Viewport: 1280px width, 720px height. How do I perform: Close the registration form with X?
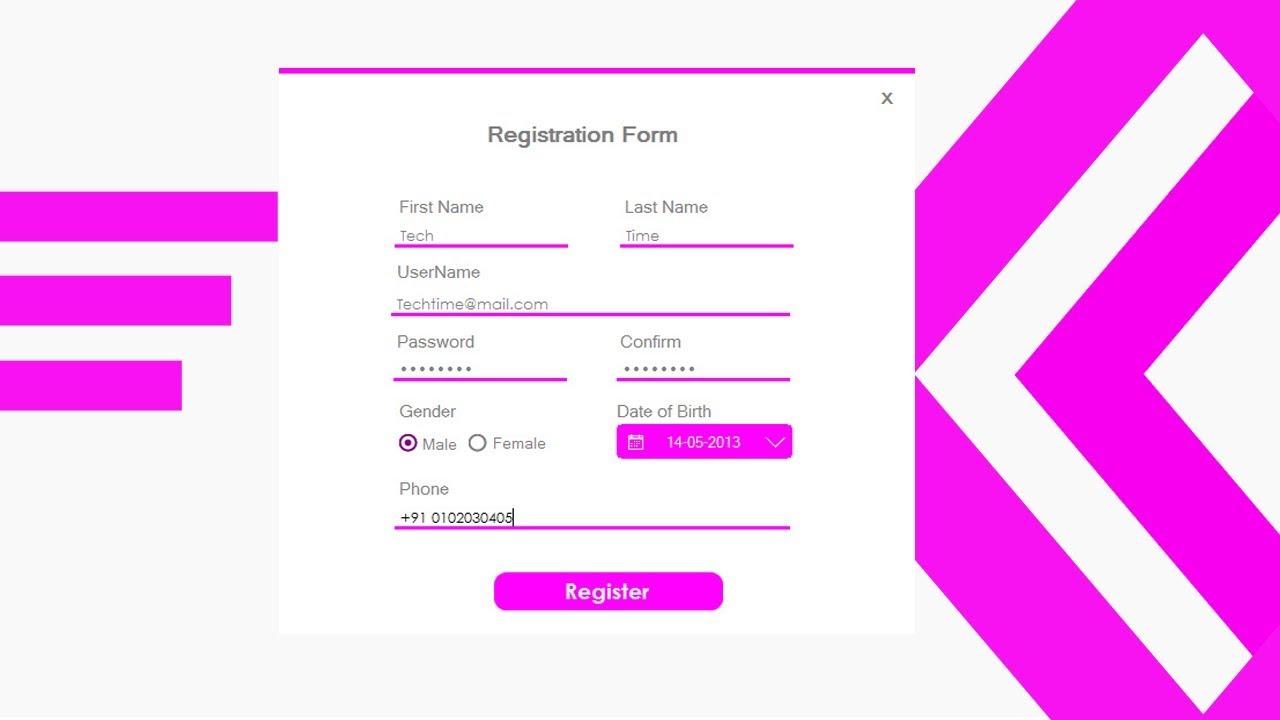click(x=887, y=98)
